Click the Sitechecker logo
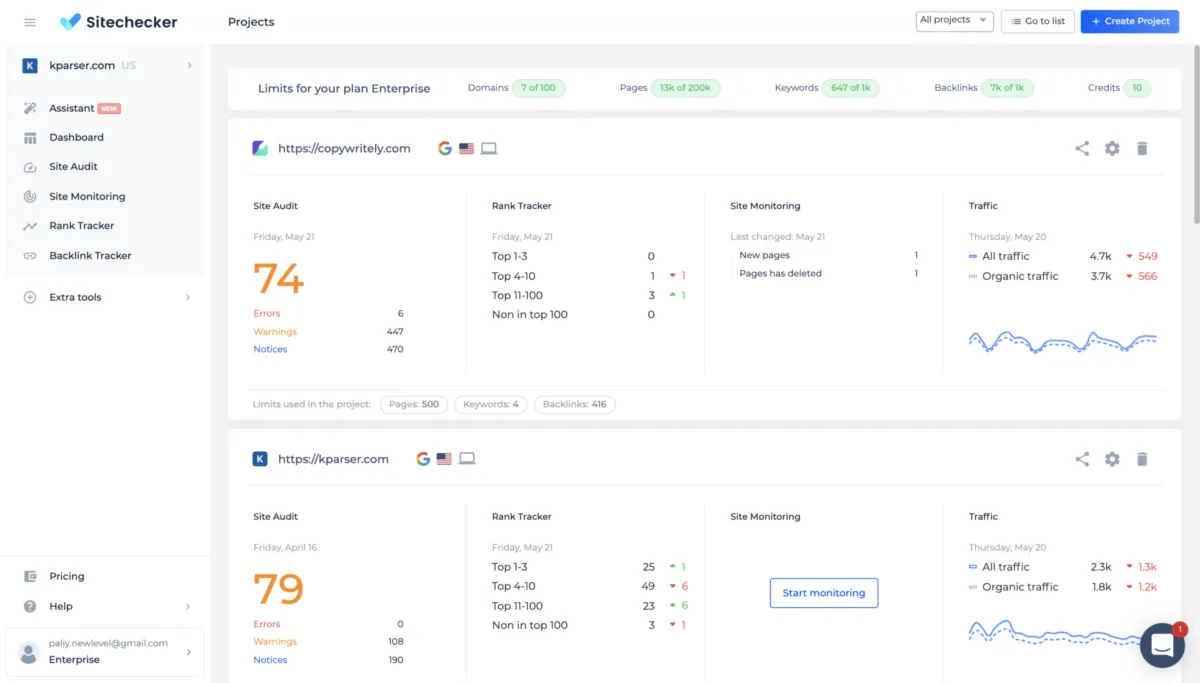The height and width of the screenshot is (683, 1200). tap(118, 22)
